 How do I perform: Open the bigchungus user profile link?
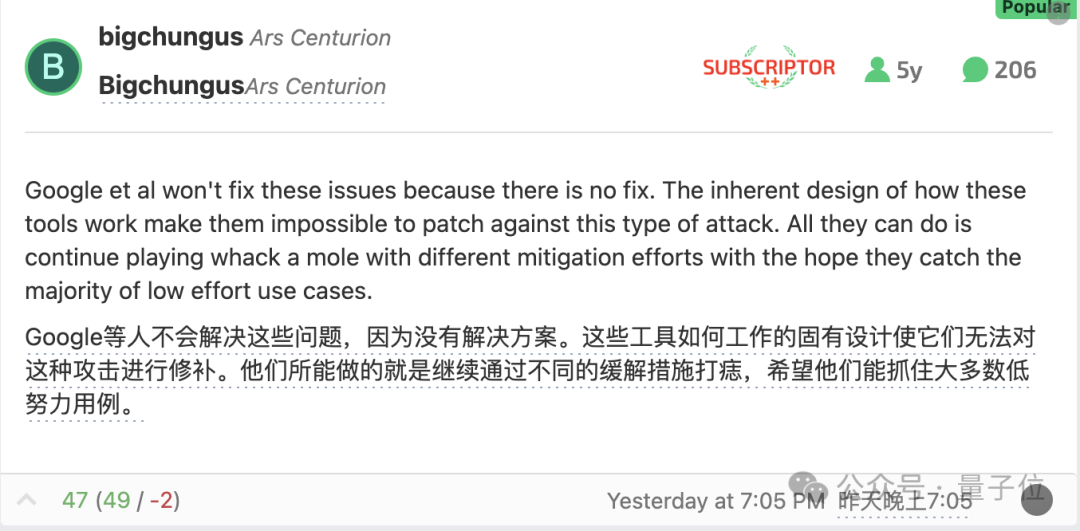pos(171,38)
